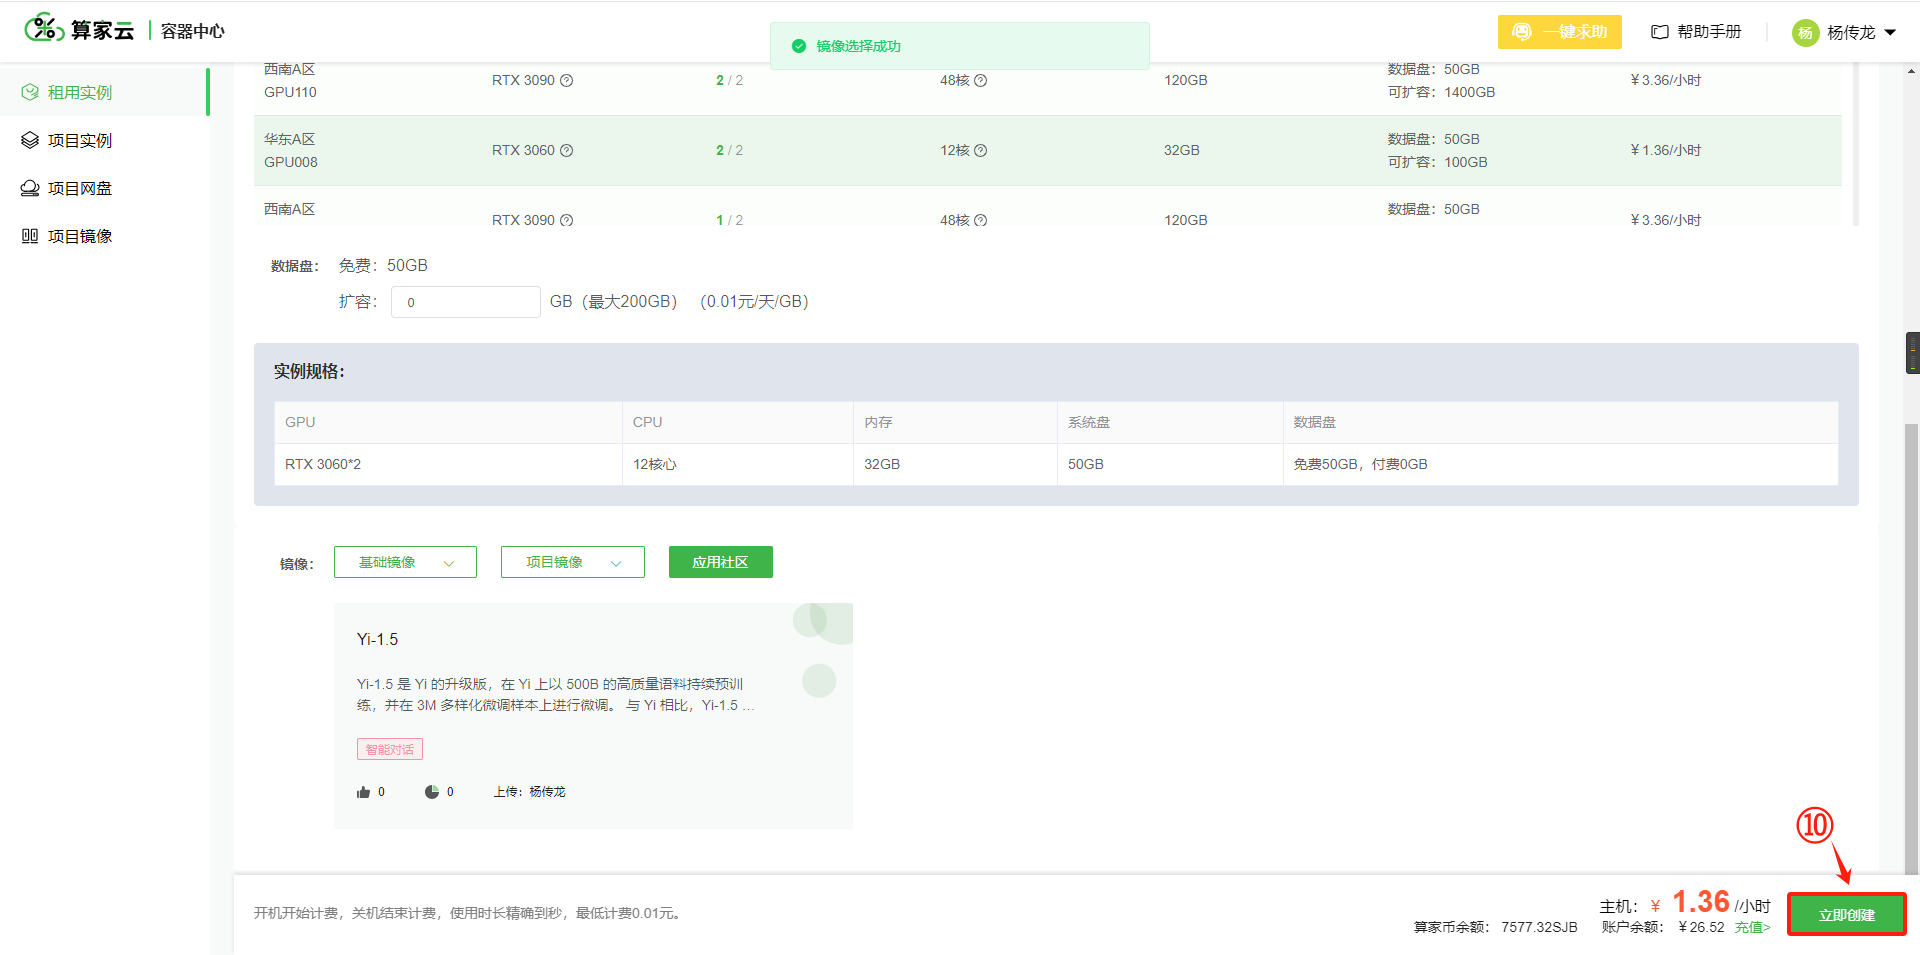Click thumbs-up icon on Yi-1.5 card
The image size is (1920, 955).
point(363,792)
